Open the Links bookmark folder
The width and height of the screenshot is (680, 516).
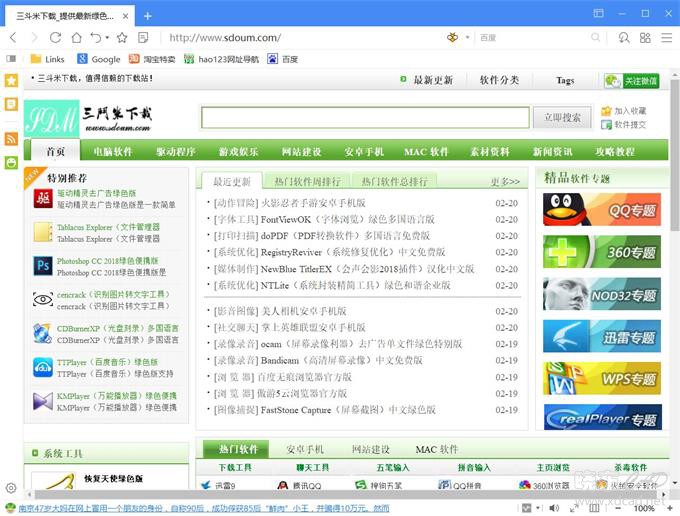48,59
